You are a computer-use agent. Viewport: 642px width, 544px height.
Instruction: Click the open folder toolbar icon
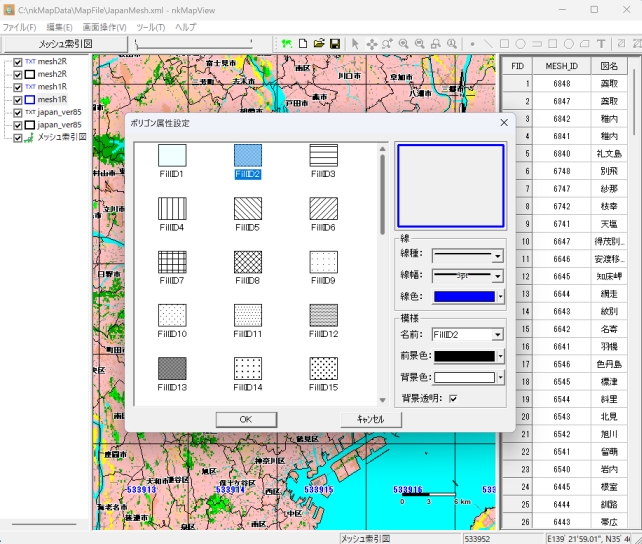pos(319,44)
